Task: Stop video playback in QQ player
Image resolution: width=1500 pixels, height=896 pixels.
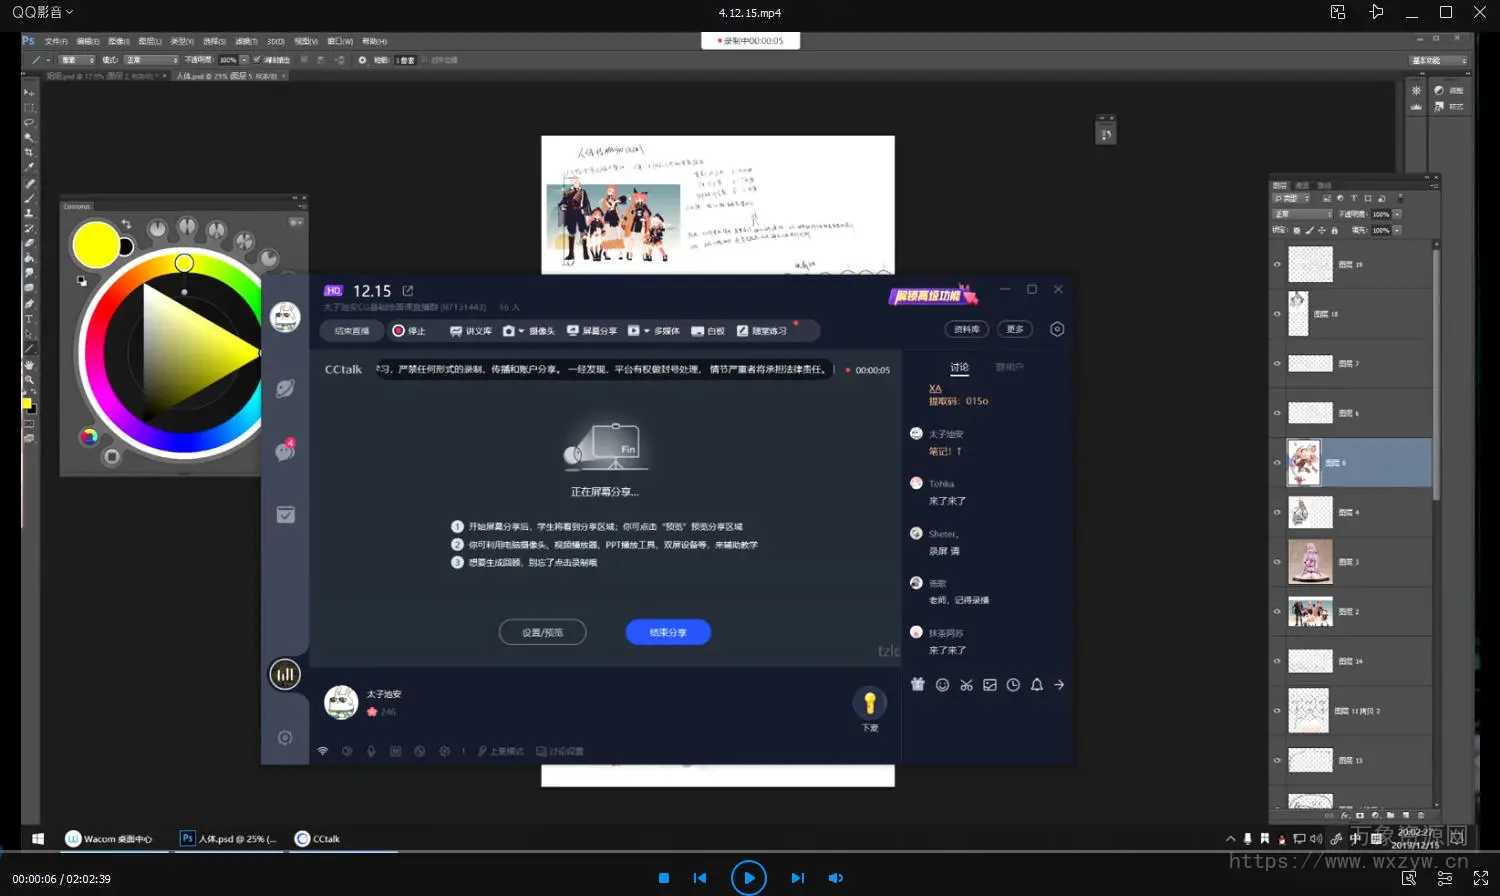Action: (x=663, y=878)
